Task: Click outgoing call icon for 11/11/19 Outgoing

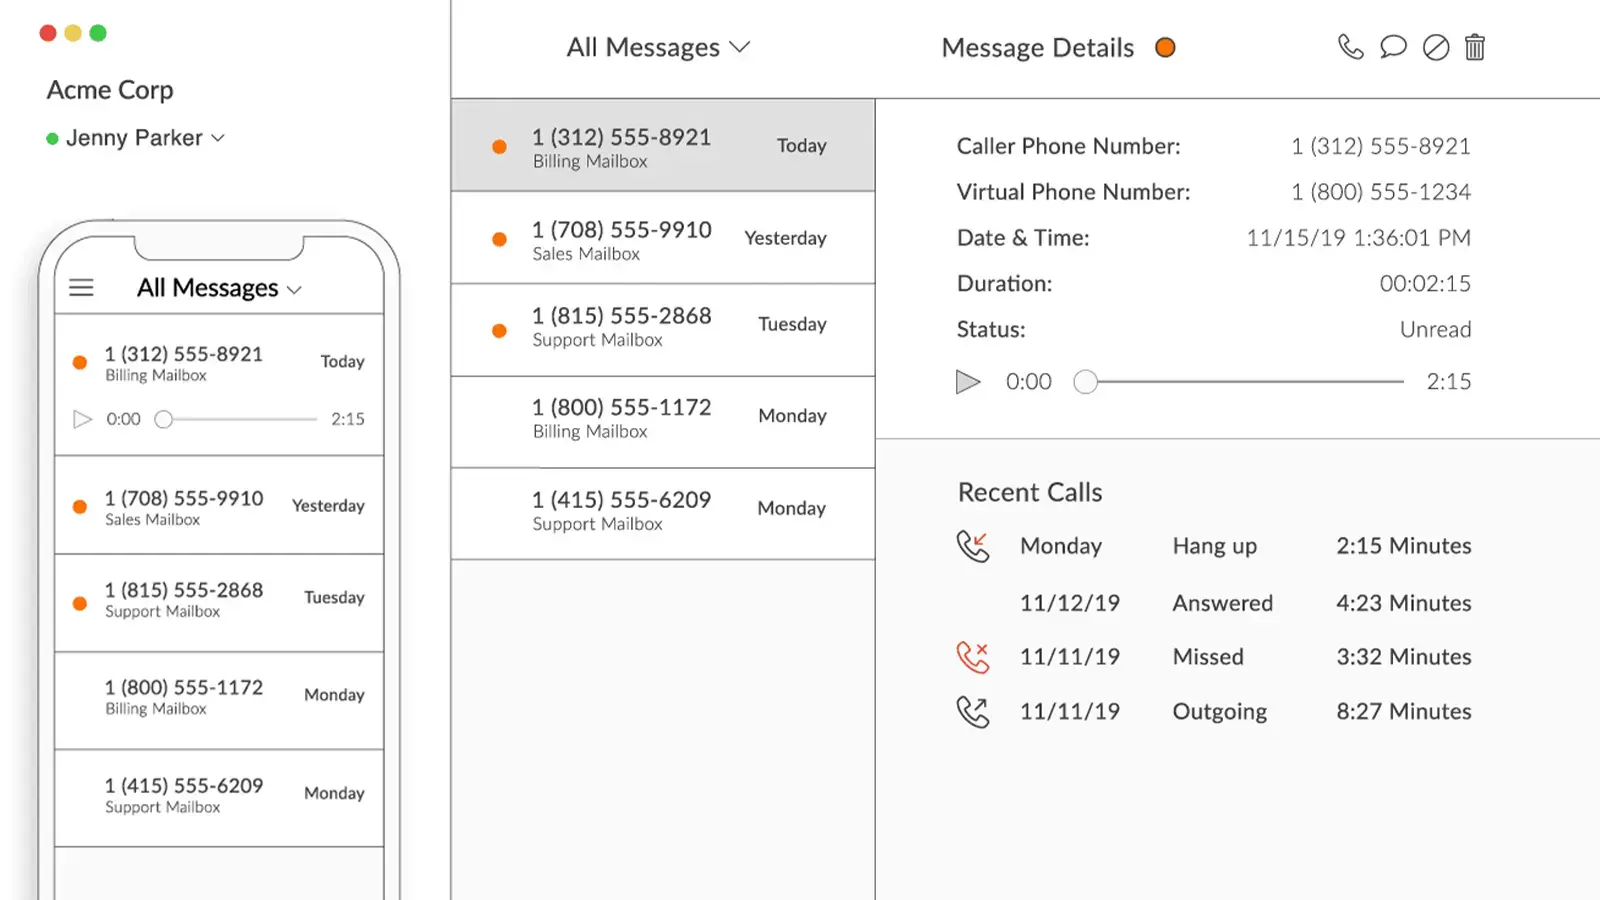Action: pyautogui.click(x=973, y=711)
